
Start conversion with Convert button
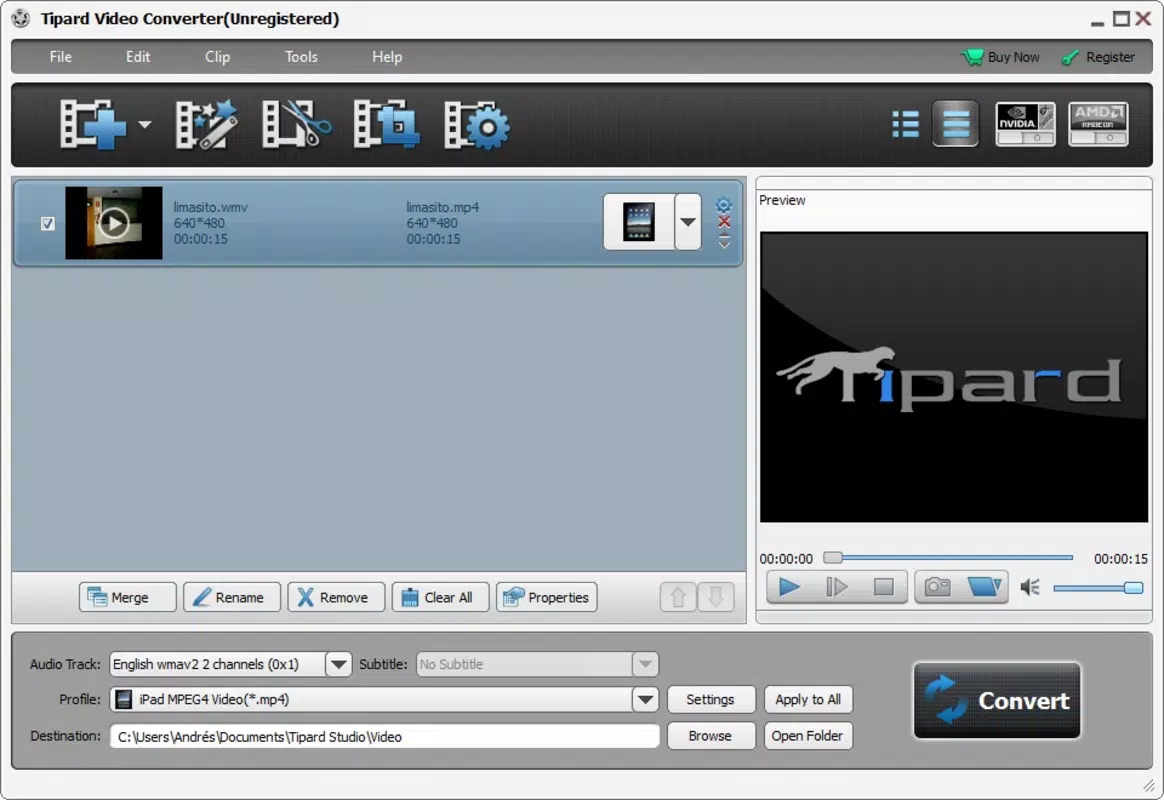[x=997, y=701]
